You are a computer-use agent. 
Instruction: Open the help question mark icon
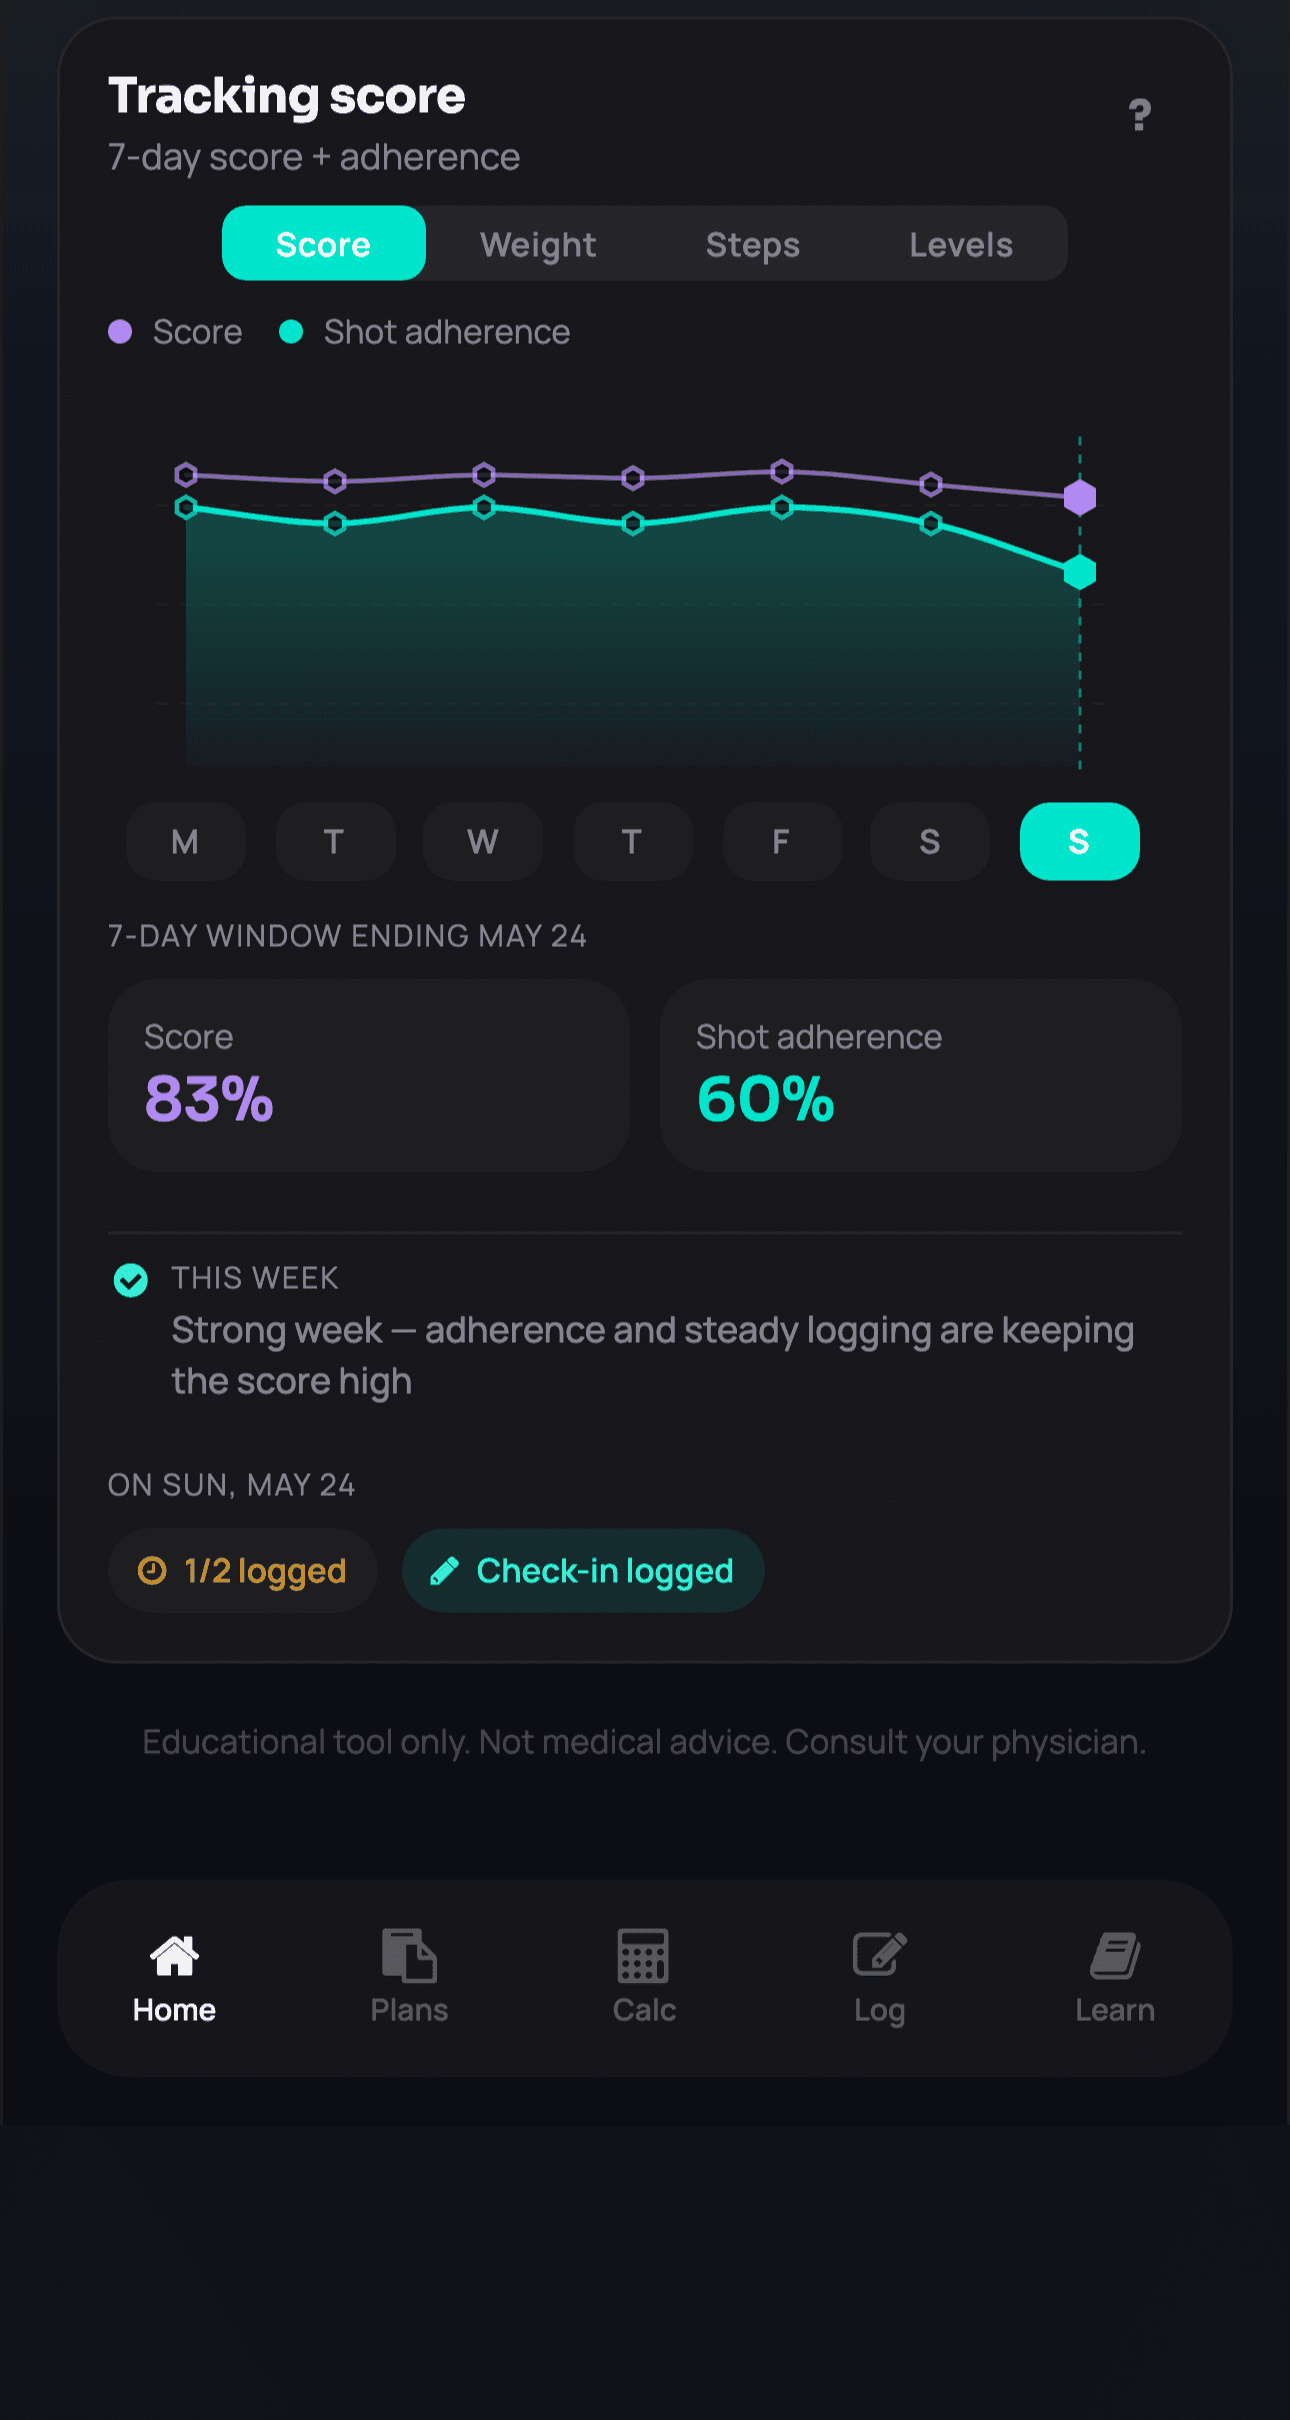tap(1139, 115)
